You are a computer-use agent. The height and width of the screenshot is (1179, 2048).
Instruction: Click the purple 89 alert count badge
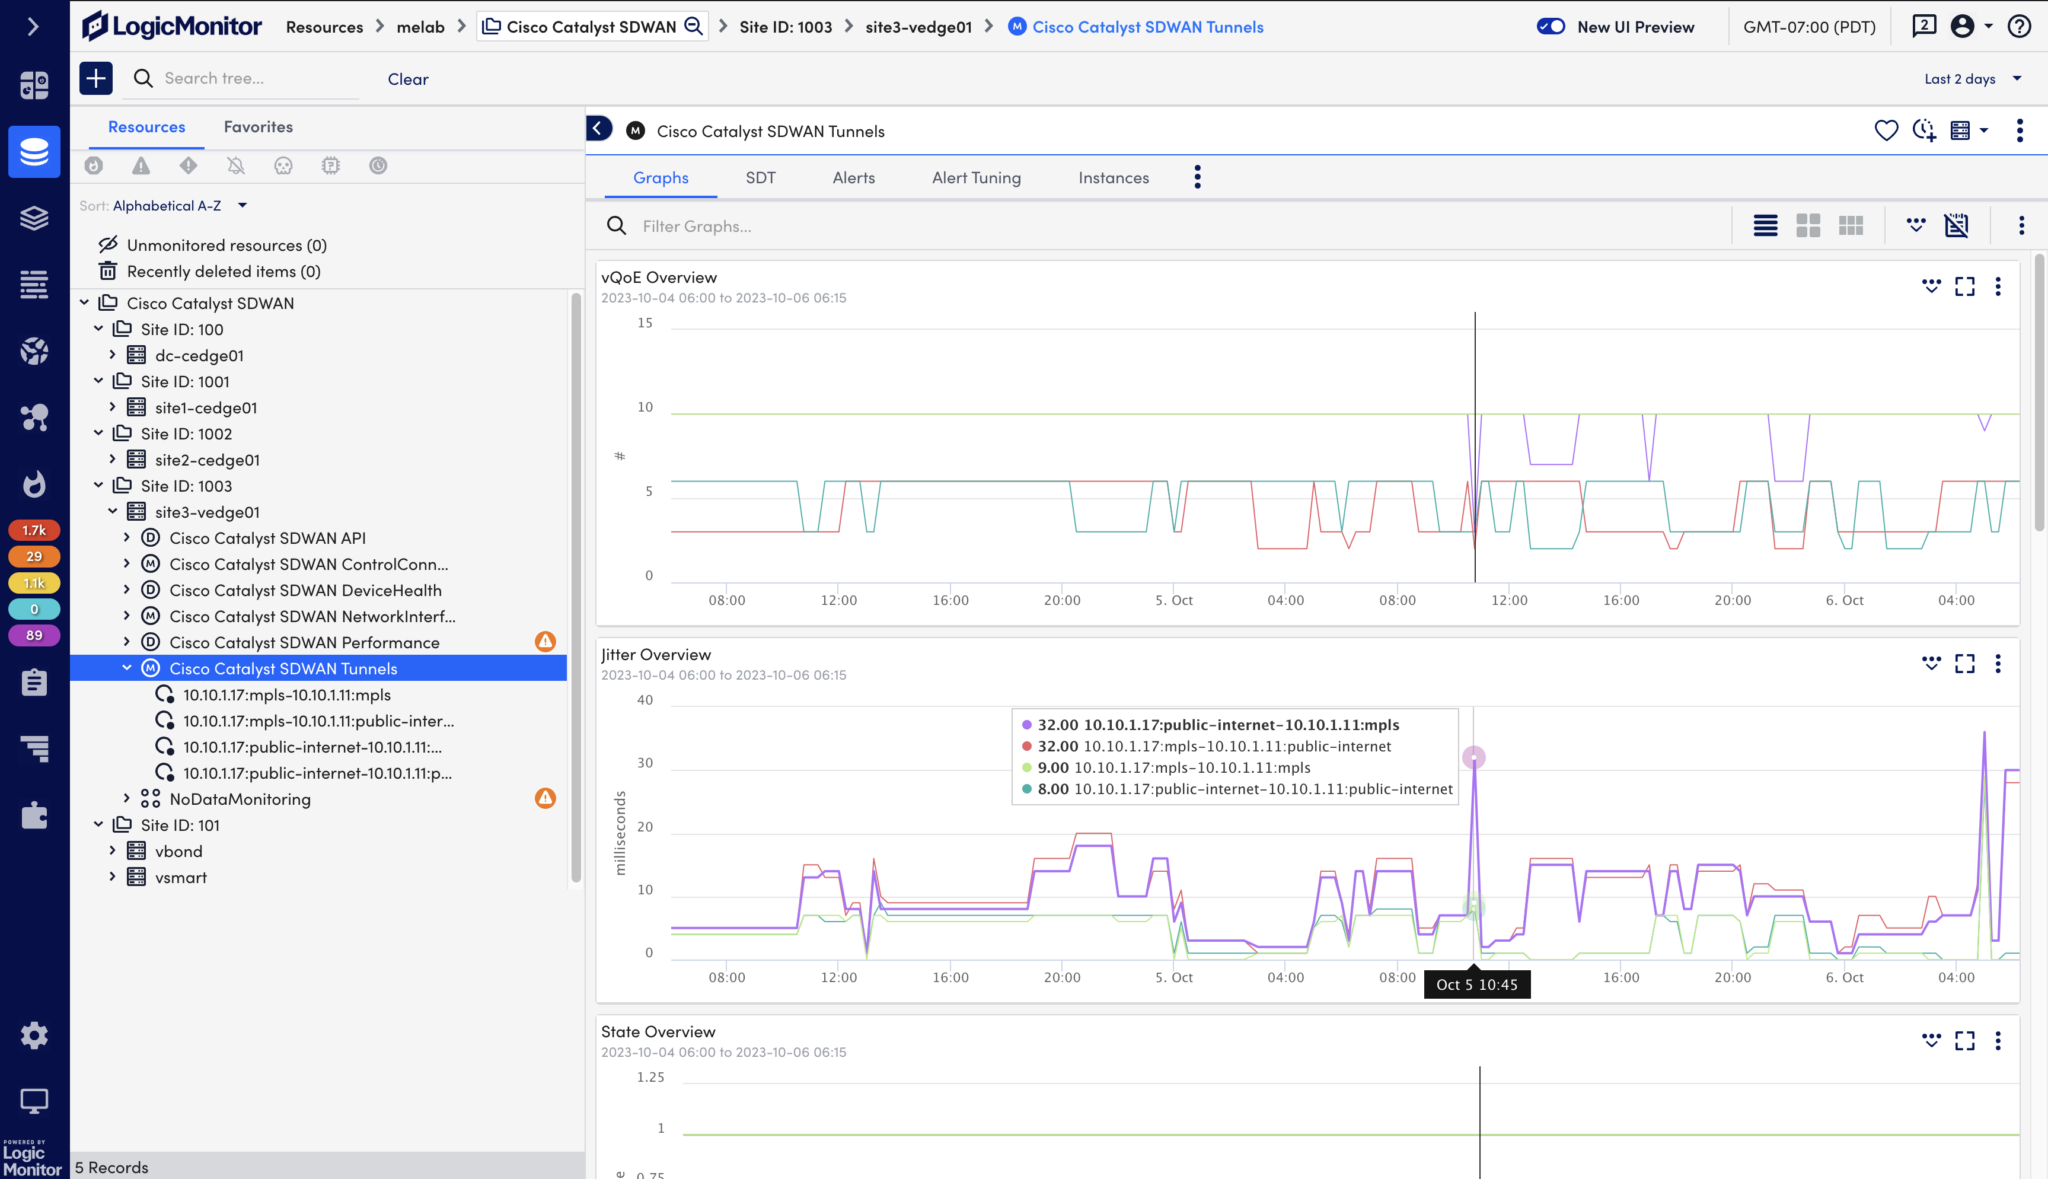[34, 635]
